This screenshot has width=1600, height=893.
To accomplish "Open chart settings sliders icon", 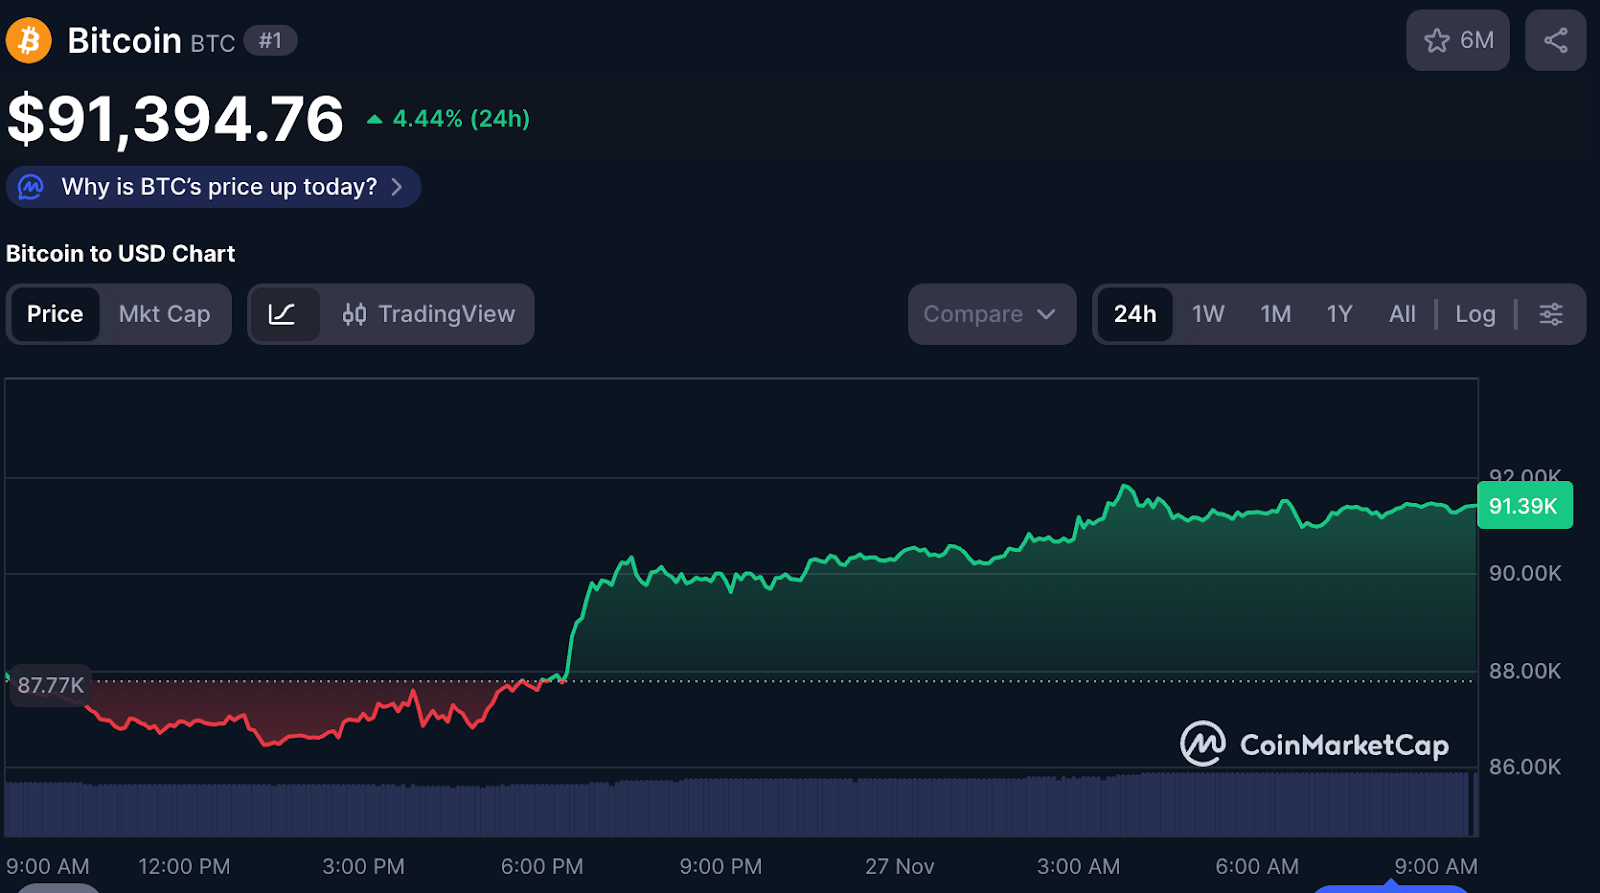I will [1550, 314].
